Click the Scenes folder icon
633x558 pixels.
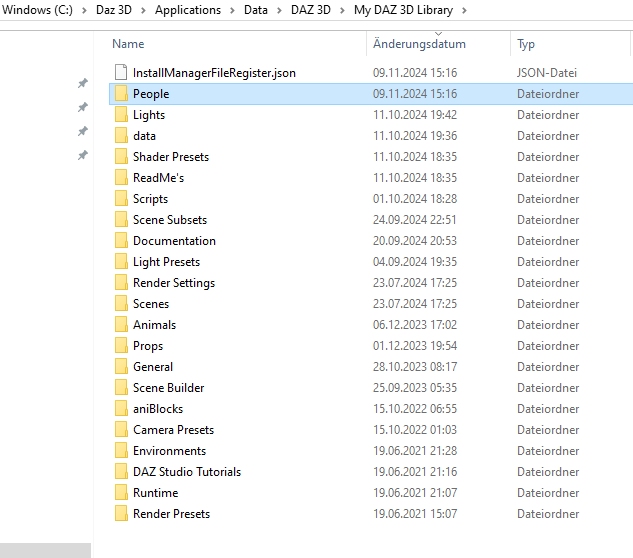tap(121, 304)
